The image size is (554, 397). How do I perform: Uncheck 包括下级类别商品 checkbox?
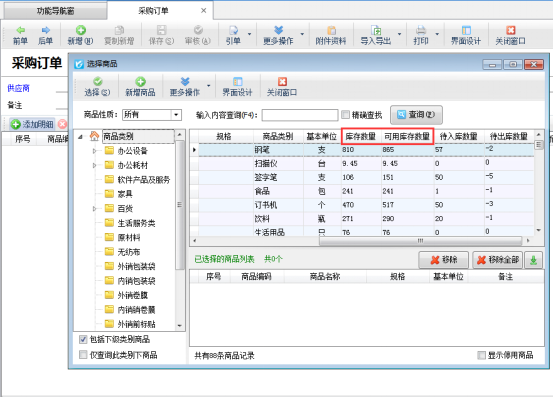83,339
